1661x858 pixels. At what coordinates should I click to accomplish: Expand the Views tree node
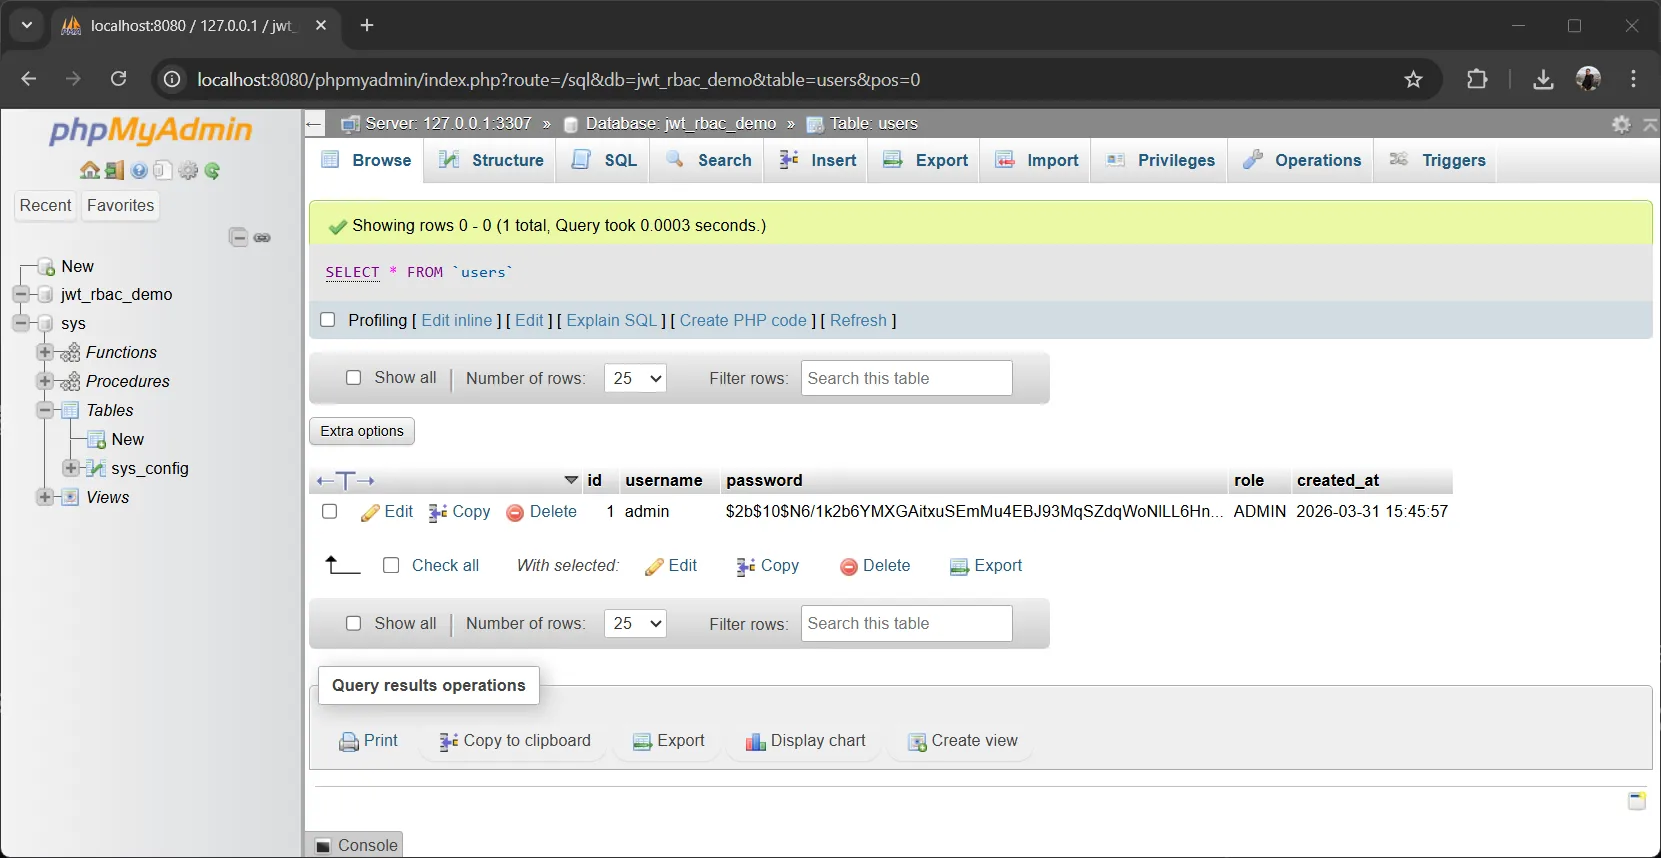click(44, 497)
